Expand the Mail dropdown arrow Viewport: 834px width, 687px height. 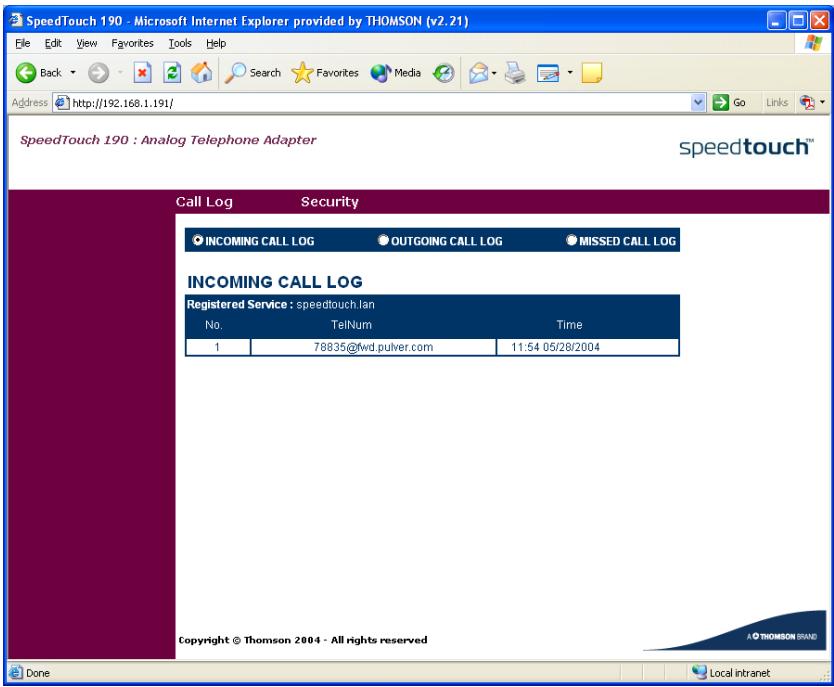point(494,73)
